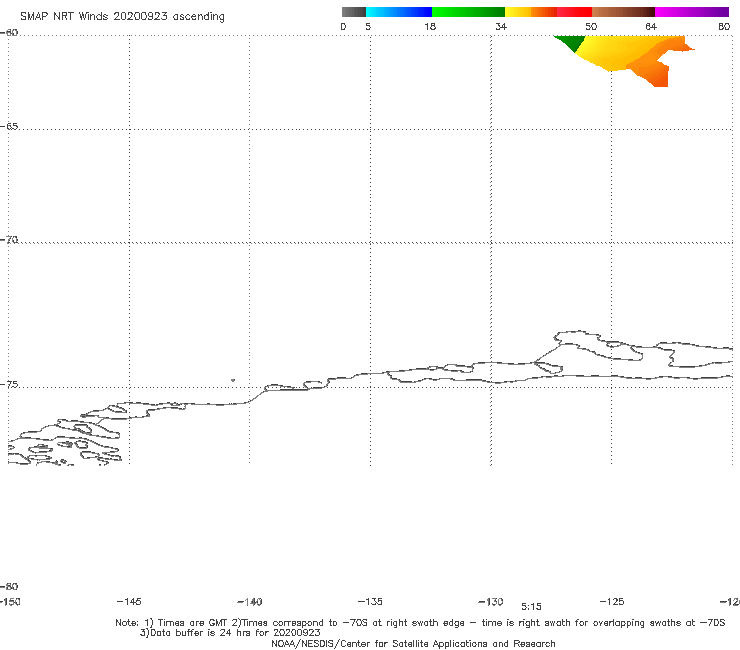This screenshot has width=740, height=650.
Task: Click the color bar label '18'
Action: (x=430, y=26)
